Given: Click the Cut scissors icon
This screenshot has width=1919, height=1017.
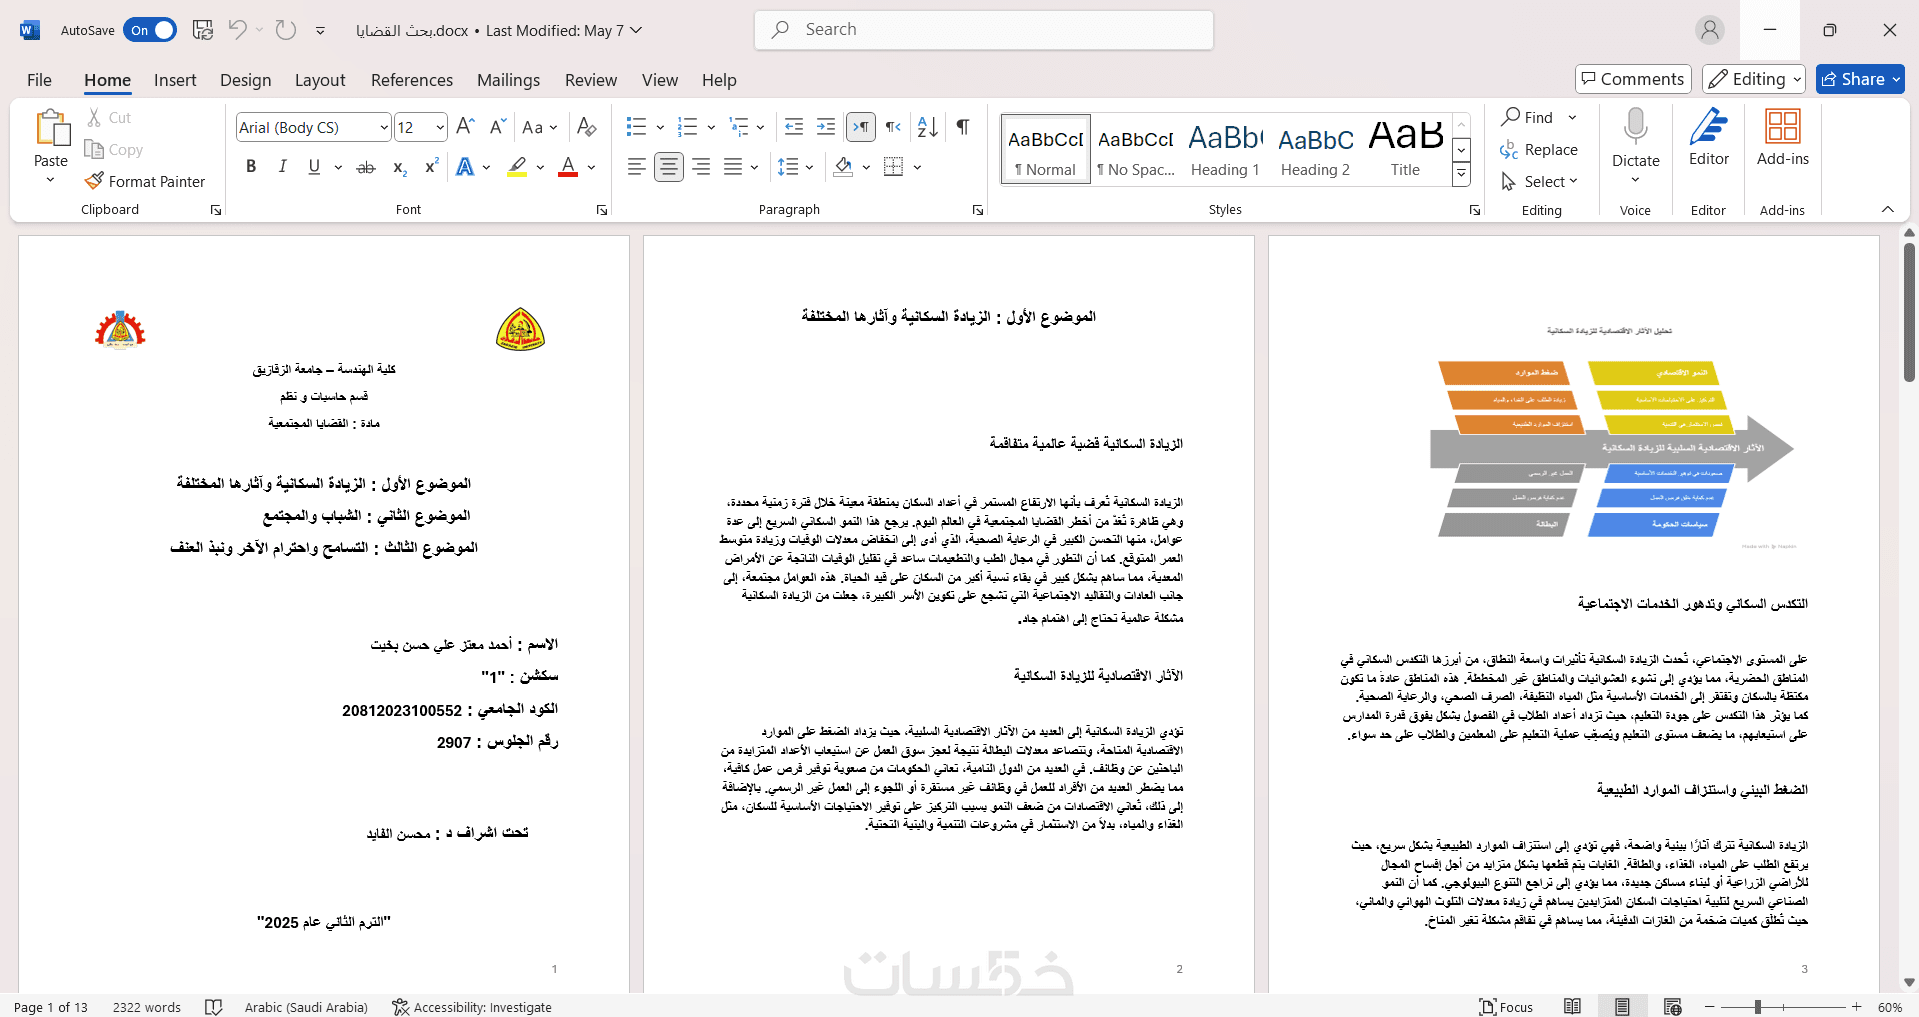Looking at the screenshot, I should 94,117.
